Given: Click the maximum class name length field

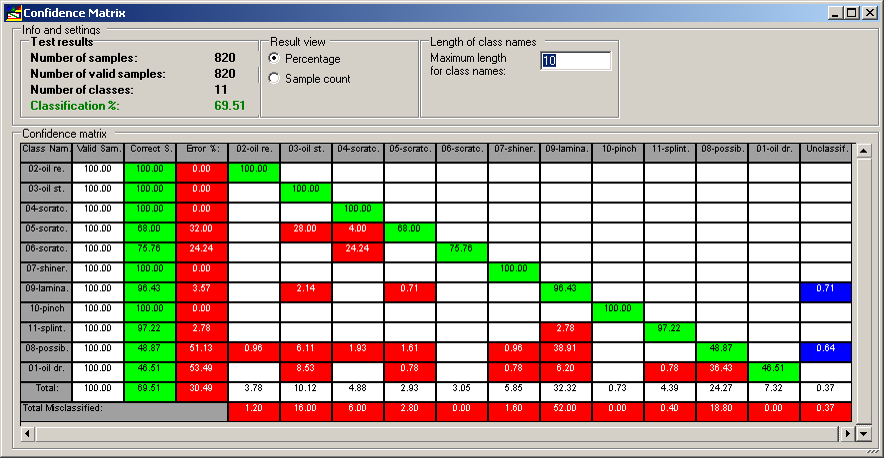Looking at the screenshot, I should [x=576, y=61].
